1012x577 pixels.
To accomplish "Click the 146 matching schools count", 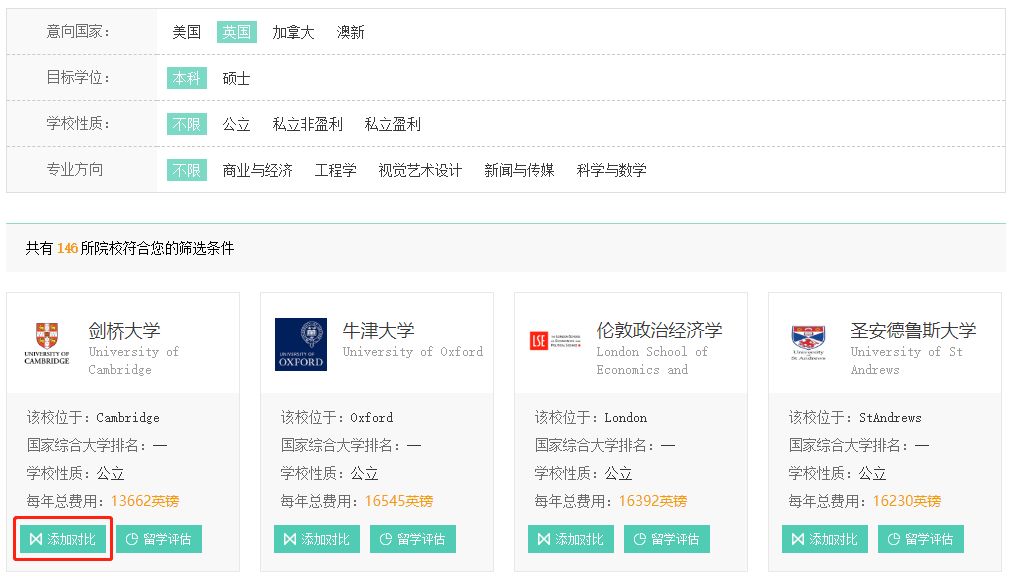I will coord(67,248).
